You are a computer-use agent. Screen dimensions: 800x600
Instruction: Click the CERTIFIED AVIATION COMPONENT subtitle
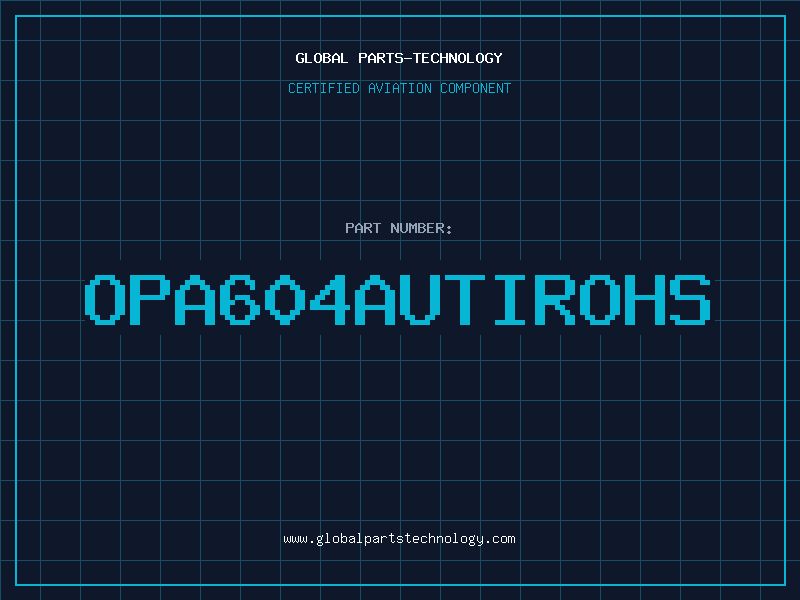(399, 88)
